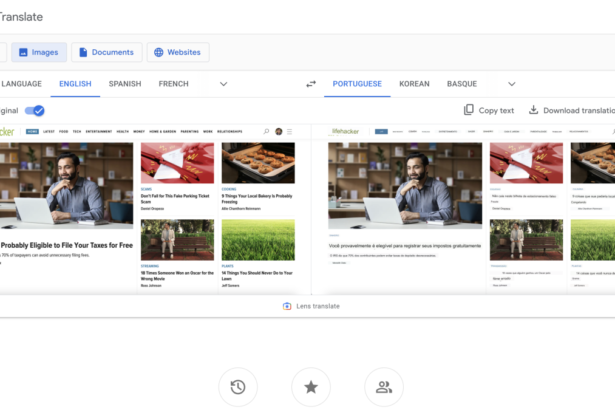The width and height of the screenshot is (615, 410).
Task: Click the Copy text button
Action: [x=489, y=110]
